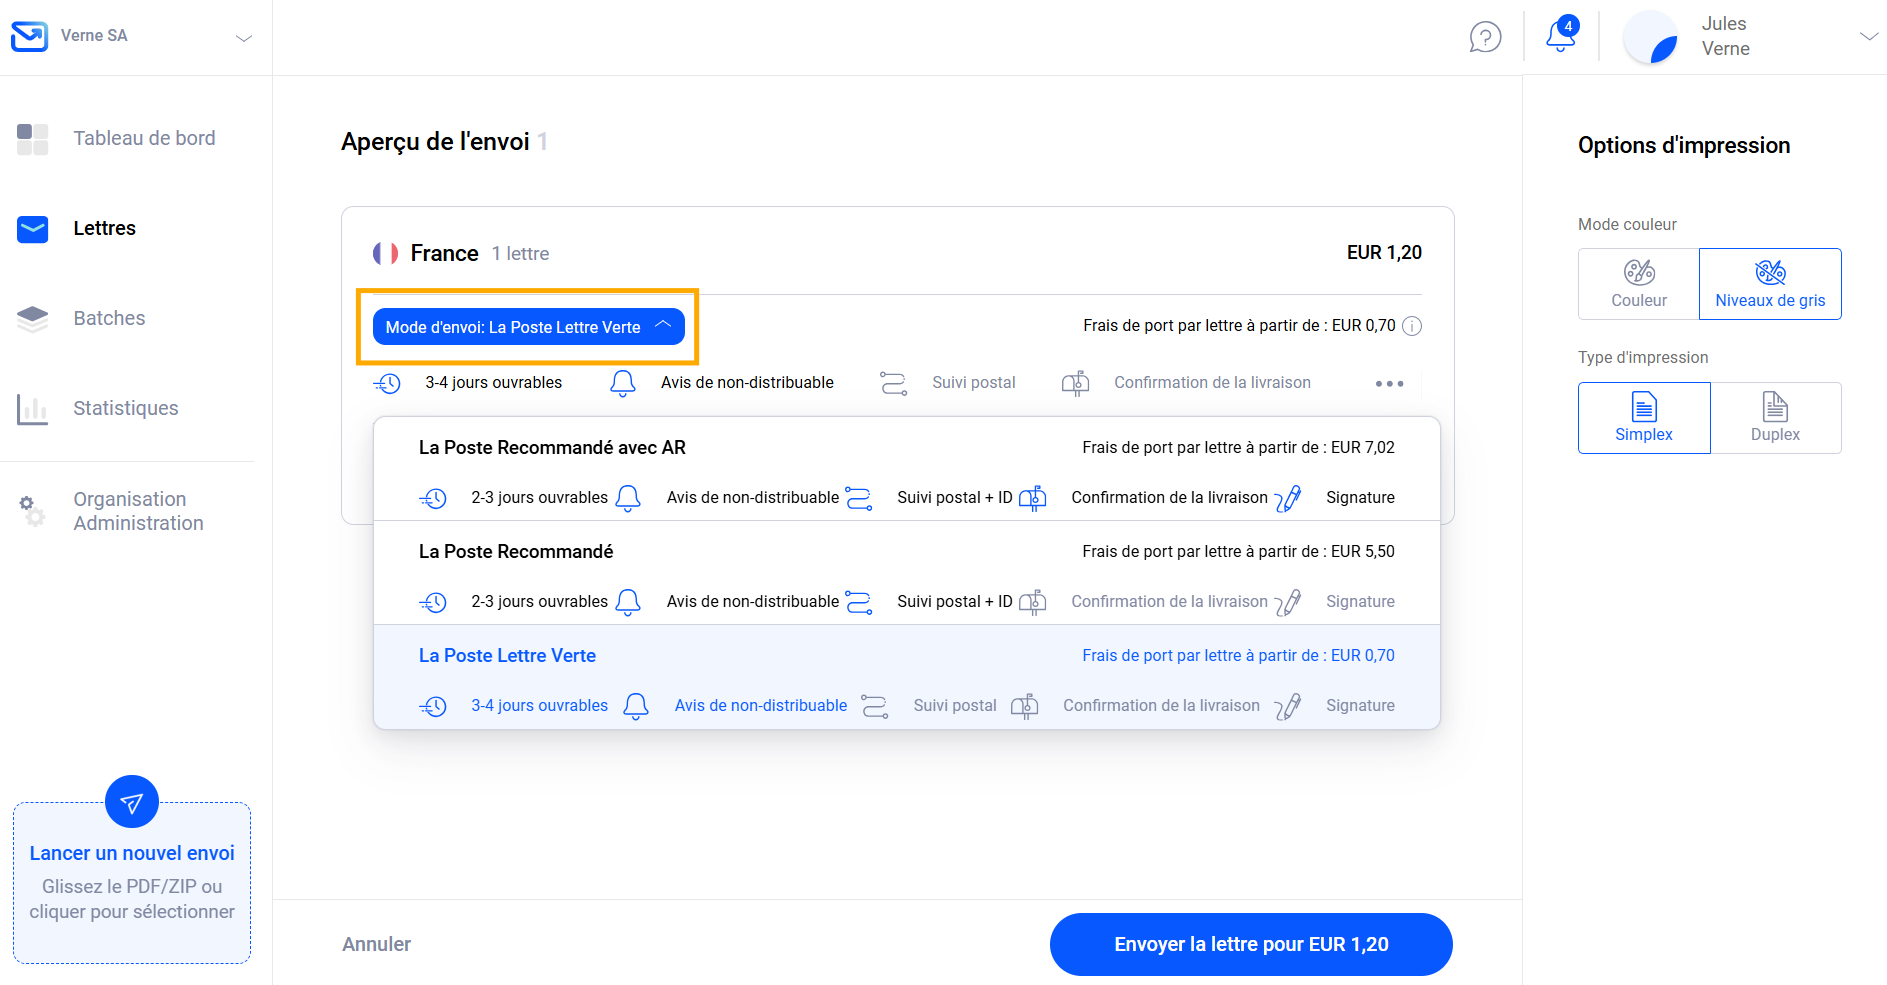The height and width of the screenshot is (985, 1887).
Task: Choose Simplex print type
Action: coord(1643,418)
